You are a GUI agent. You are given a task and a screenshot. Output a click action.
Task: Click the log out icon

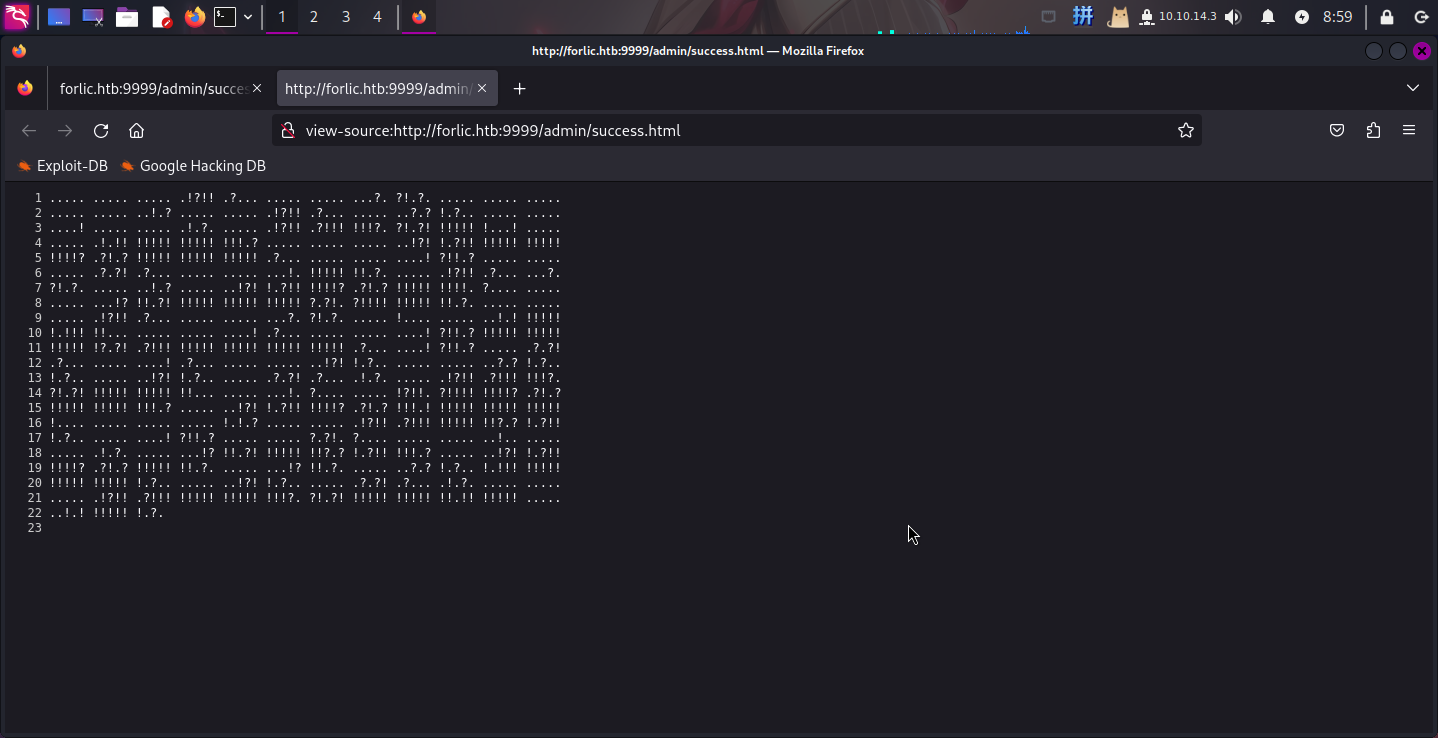[1421, 17]
